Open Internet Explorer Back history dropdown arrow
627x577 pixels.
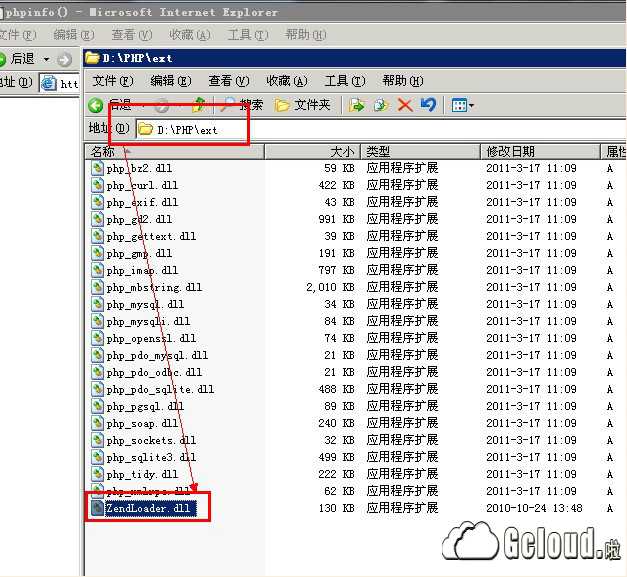pyautogui.click(x=46, y=60)
